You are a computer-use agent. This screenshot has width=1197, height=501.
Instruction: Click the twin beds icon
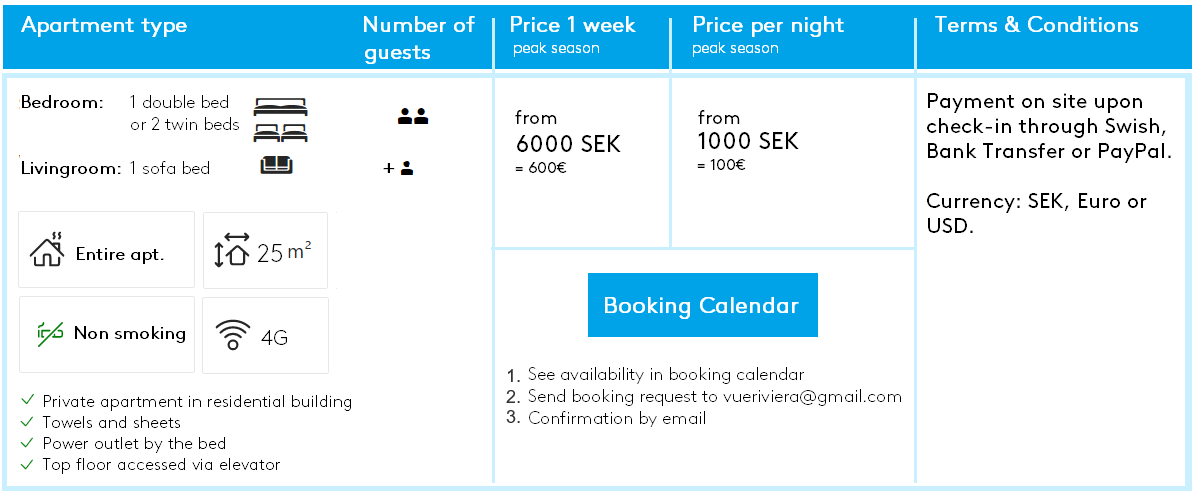coord(280,133)
